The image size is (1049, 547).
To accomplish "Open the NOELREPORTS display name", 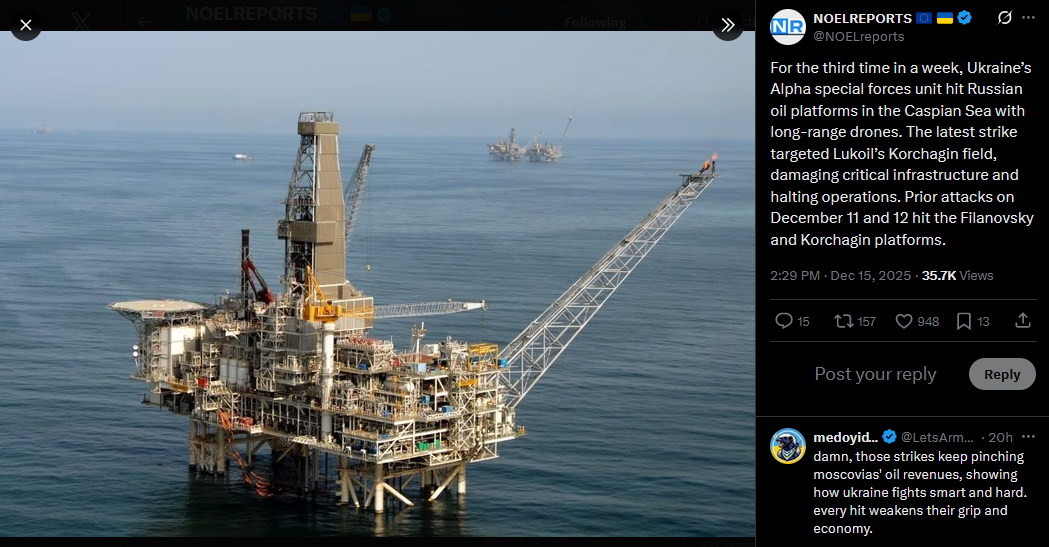I will (x=862, y=19).
